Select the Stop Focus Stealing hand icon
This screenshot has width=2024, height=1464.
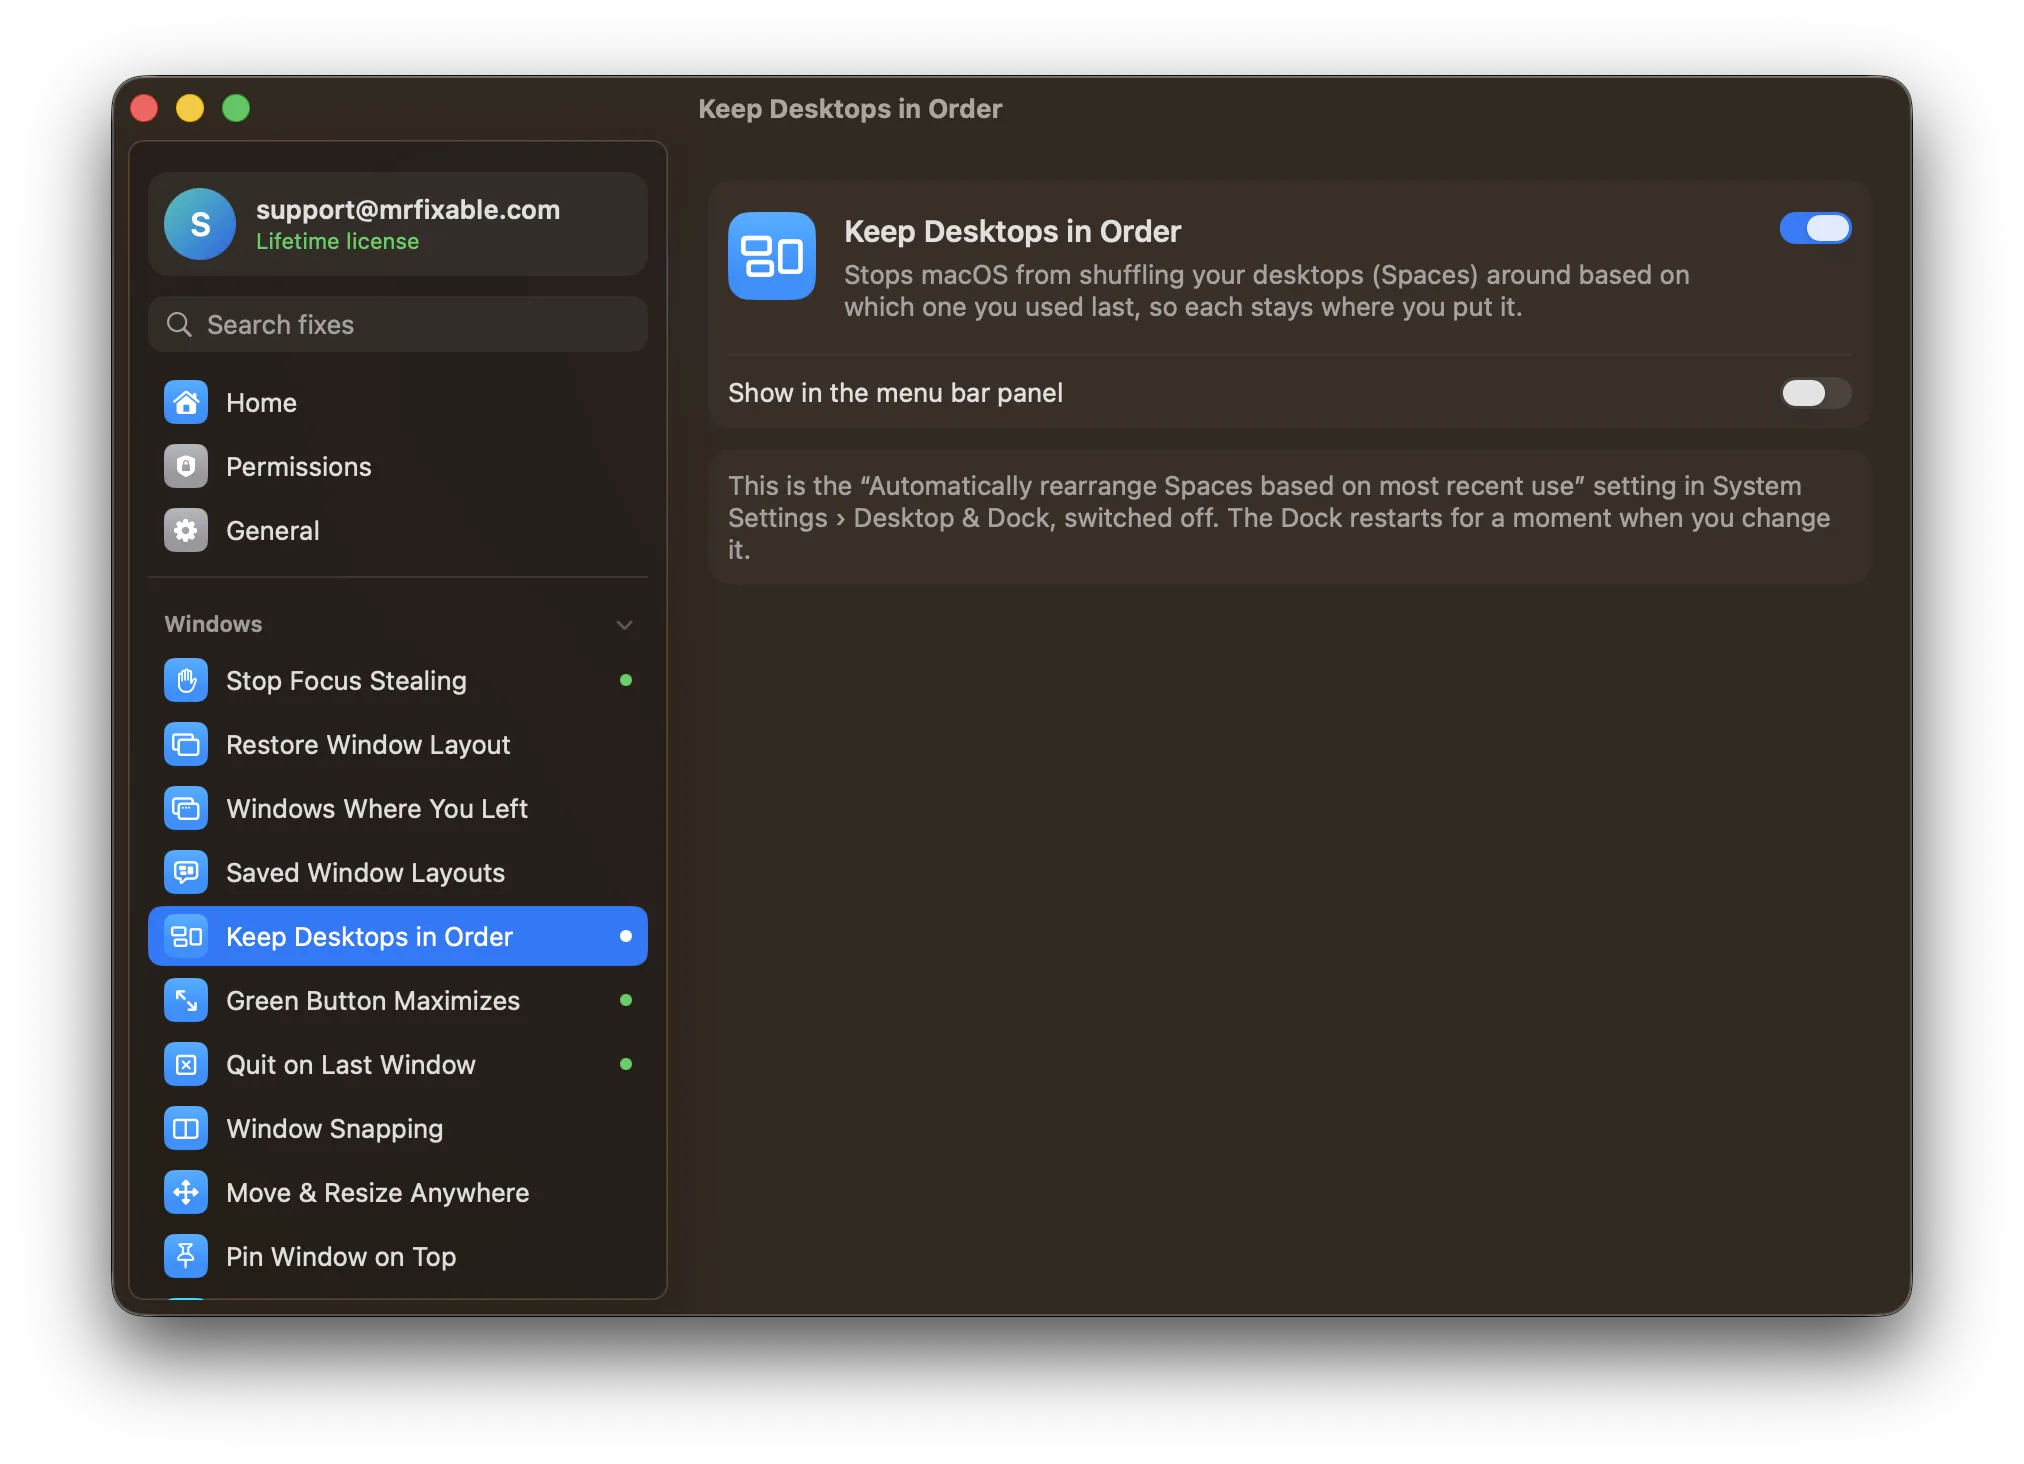pyautogui.click(x=186, y=681)
